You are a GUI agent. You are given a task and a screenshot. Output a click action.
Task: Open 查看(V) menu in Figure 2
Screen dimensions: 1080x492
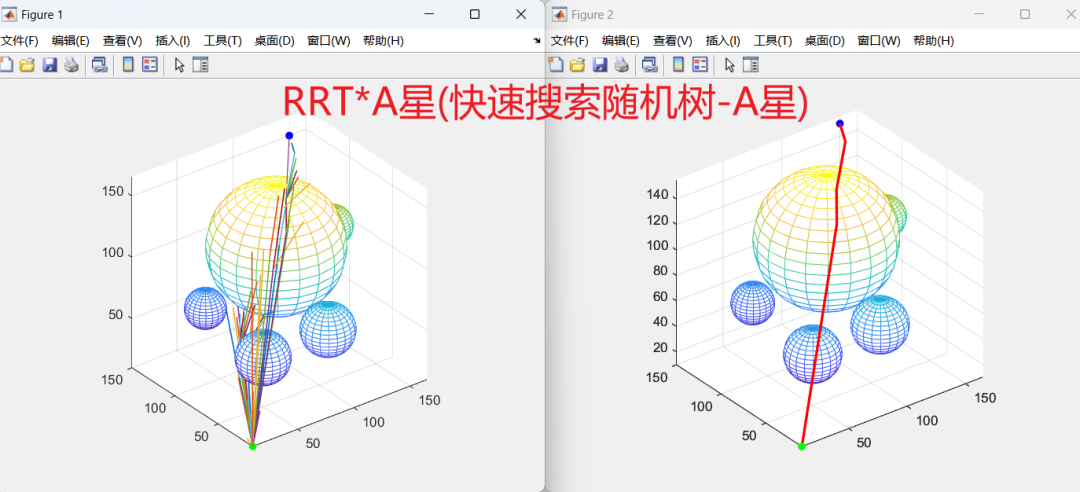click(673, 41)
